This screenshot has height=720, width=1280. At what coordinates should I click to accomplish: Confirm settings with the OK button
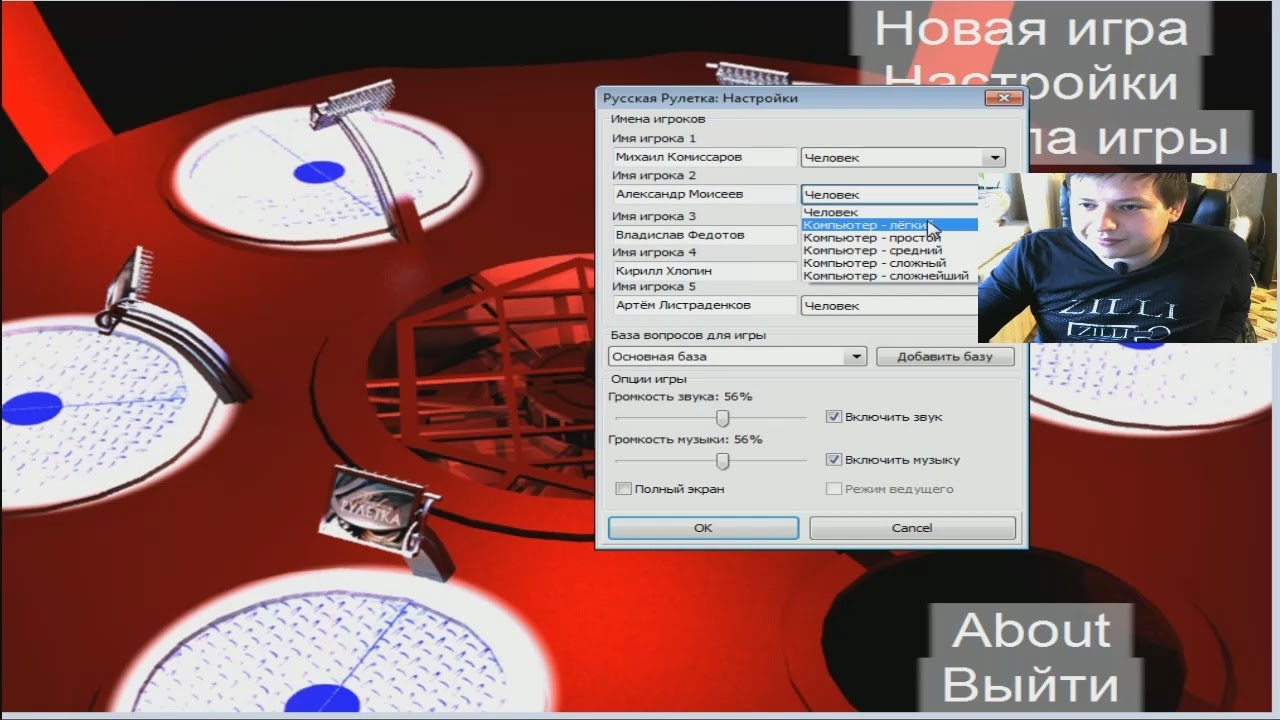[703, 528]
